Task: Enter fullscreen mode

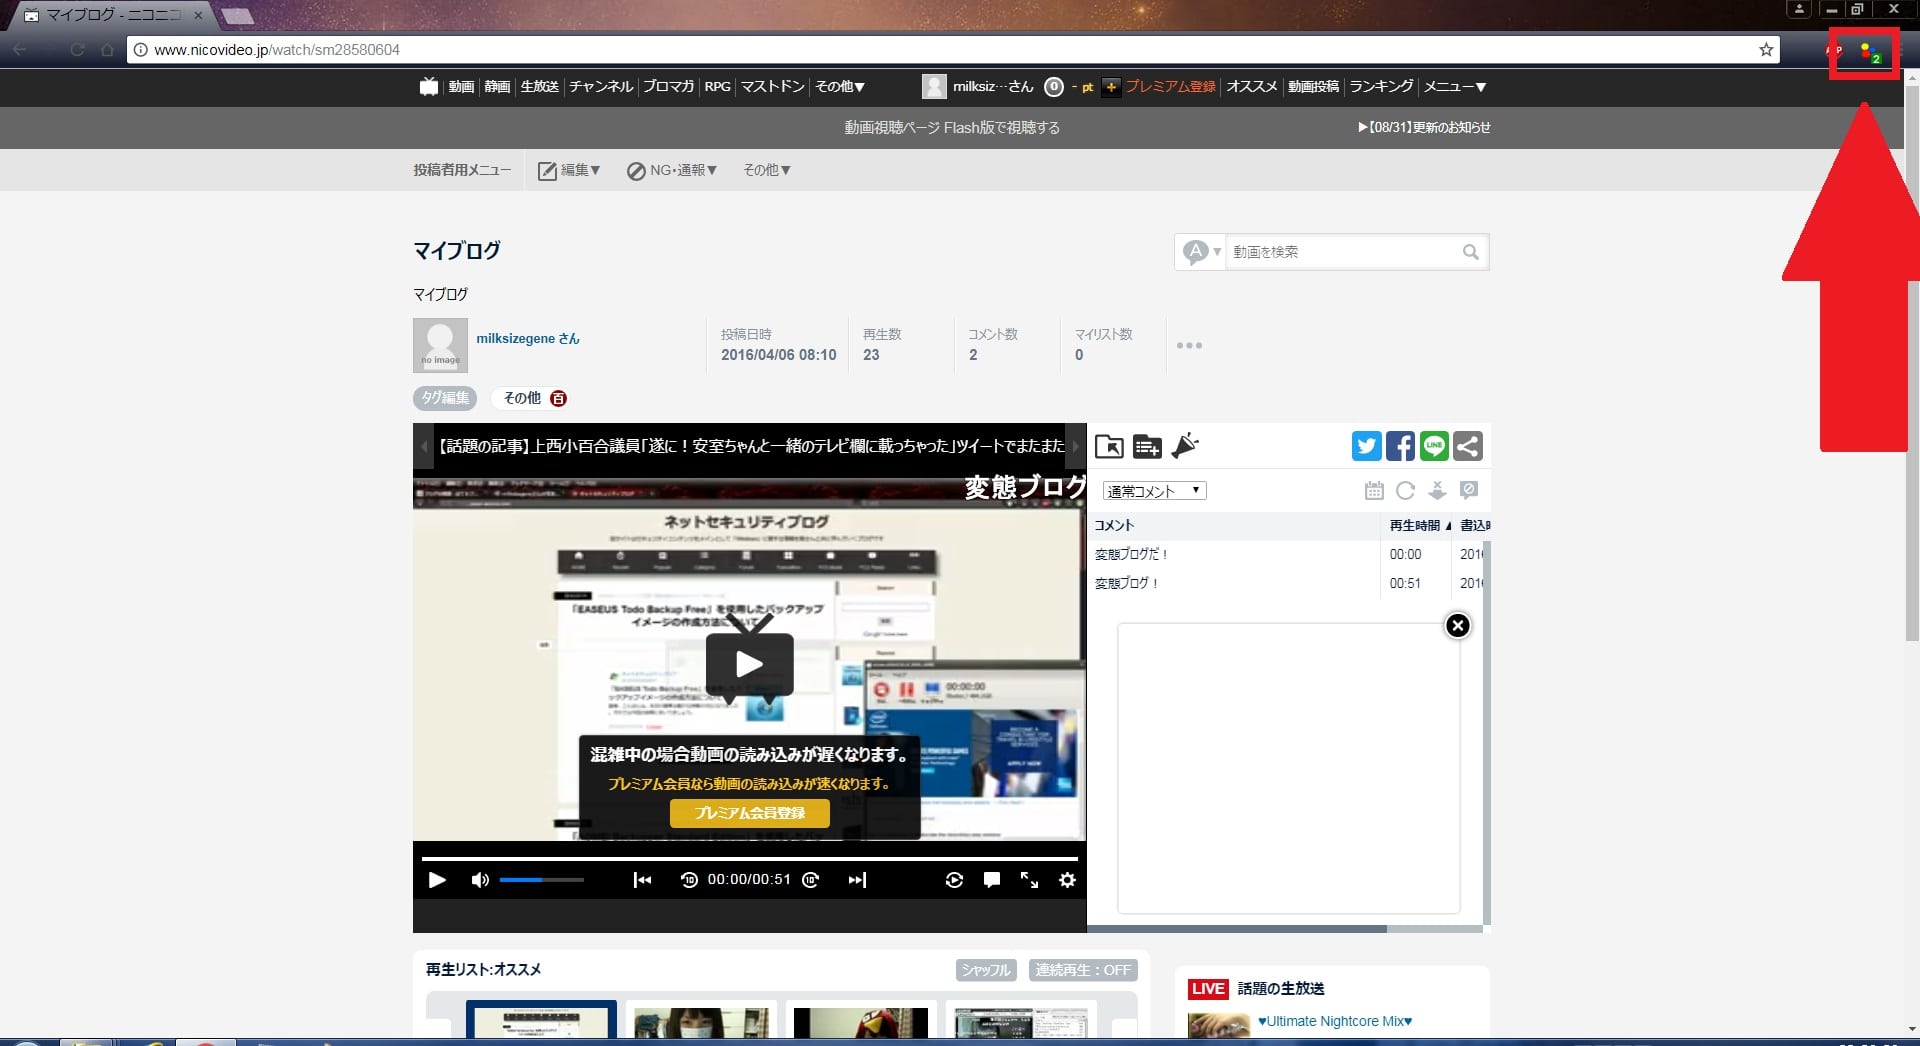Action: pos(1029,880)
